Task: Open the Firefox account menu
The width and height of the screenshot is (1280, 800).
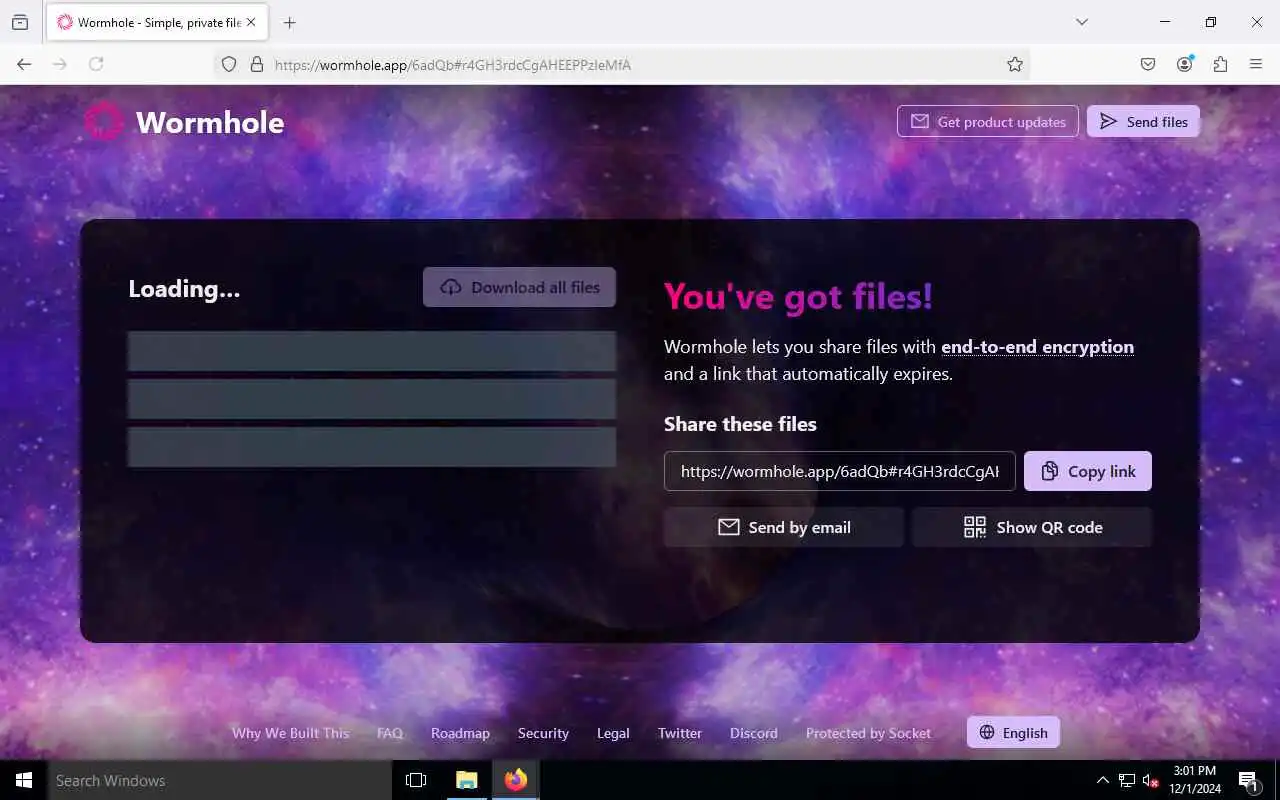Action: (x=1184, y=64)
